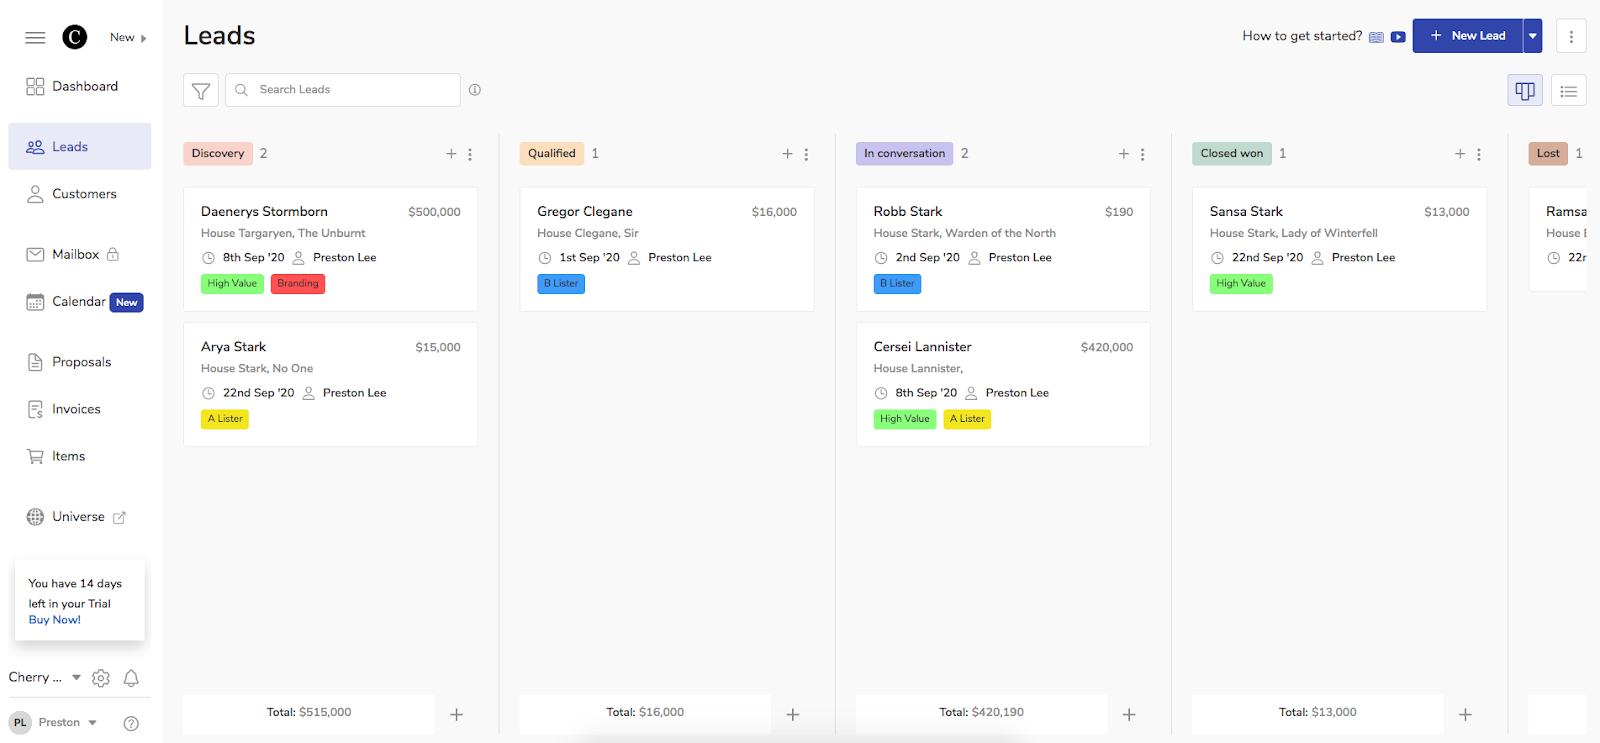The height and width of the screenshot is (743, 1600).
Task: Click the notifications bell icon
Action: pyautogui.click(x=131, y=678)
